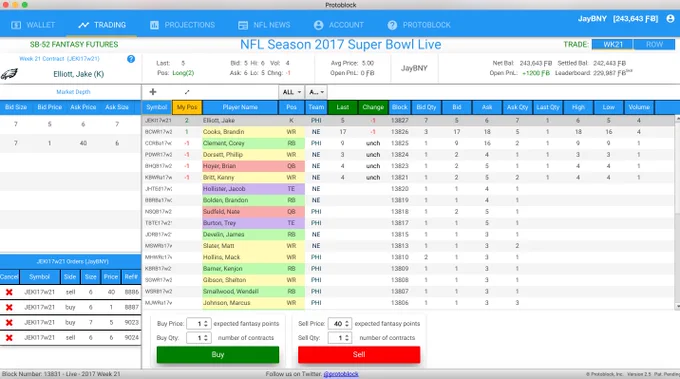This screenshot has width=680, height=379.
Task: Cancel buy order 8887
Action: [x=9, y=307]
